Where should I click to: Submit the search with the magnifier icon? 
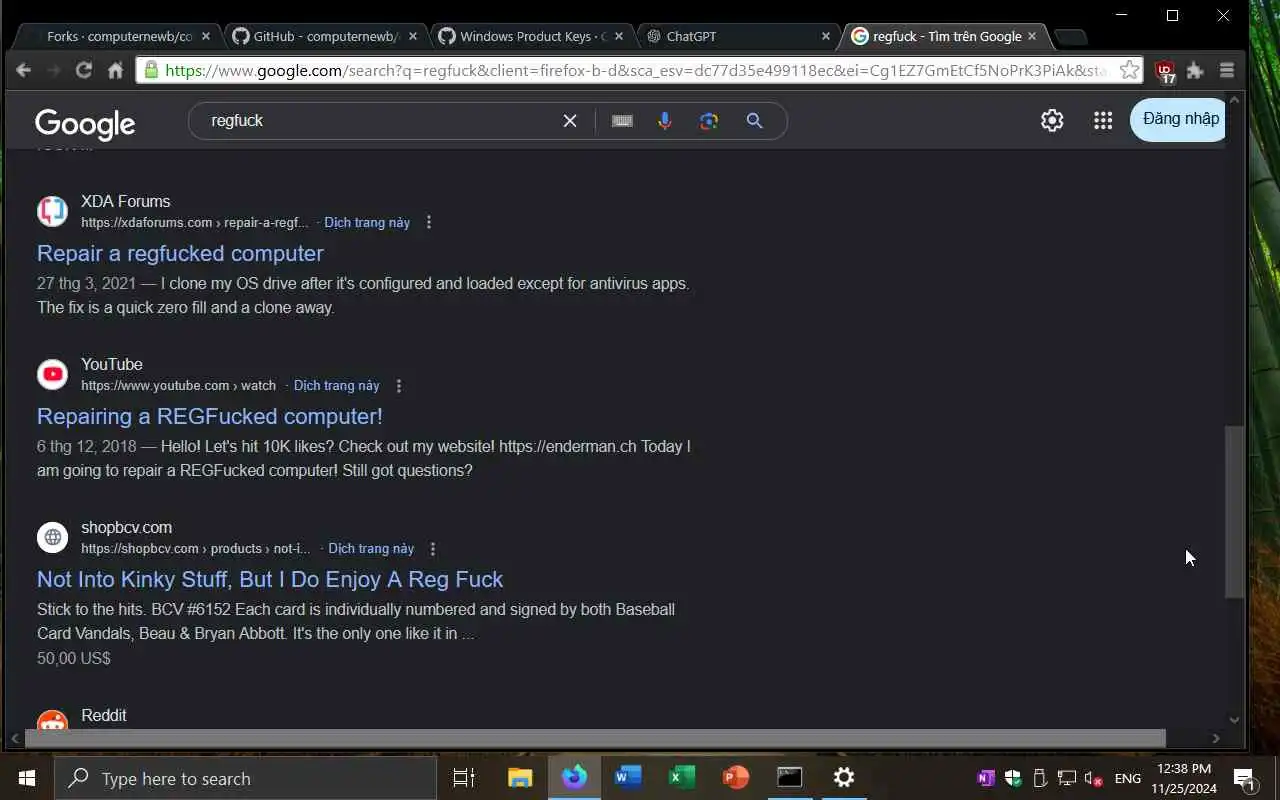click(755, 121)
